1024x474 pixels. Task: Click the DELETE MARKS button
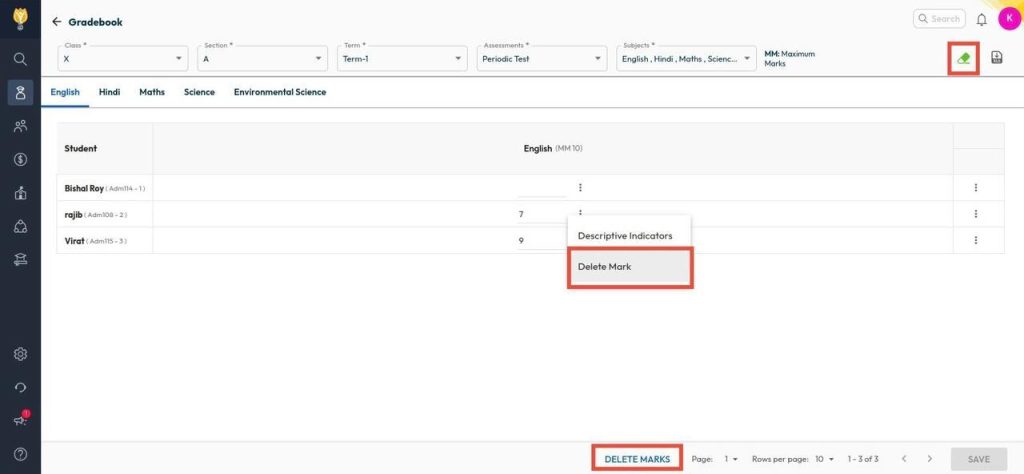coord(637,459)
